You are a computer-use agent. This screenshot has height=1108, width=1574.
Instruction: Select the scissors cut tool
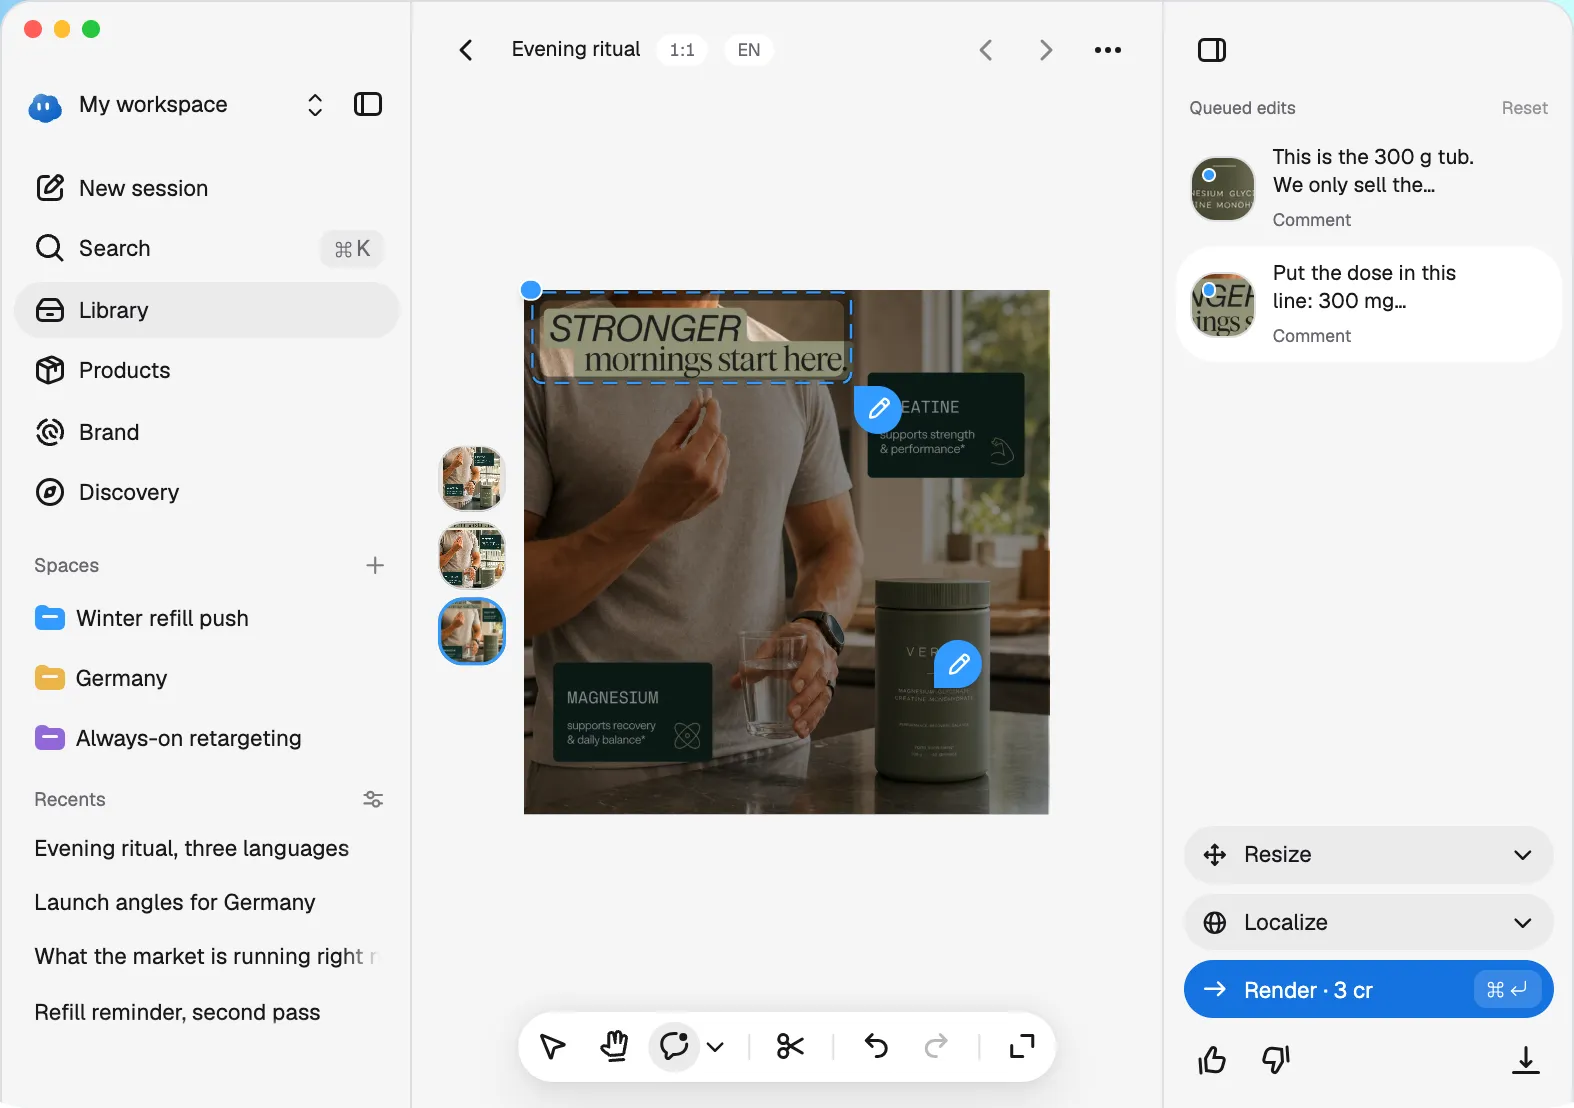coord(790,1047)
